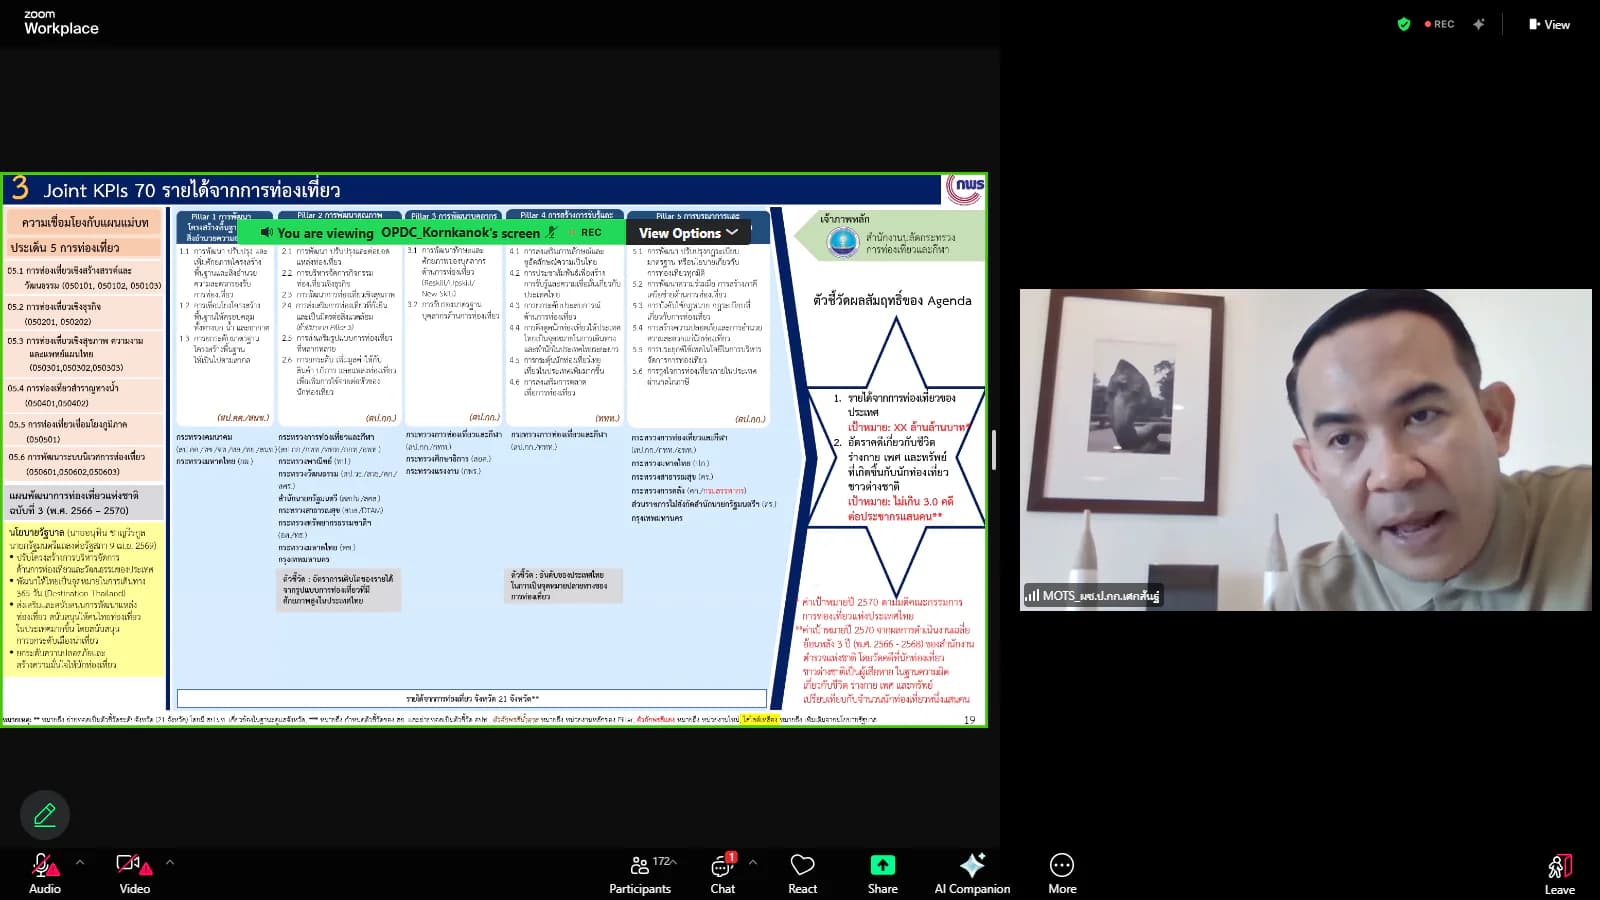Start camera with the Video button
This screenshot has width=1600, height=900.
[134, 873]
